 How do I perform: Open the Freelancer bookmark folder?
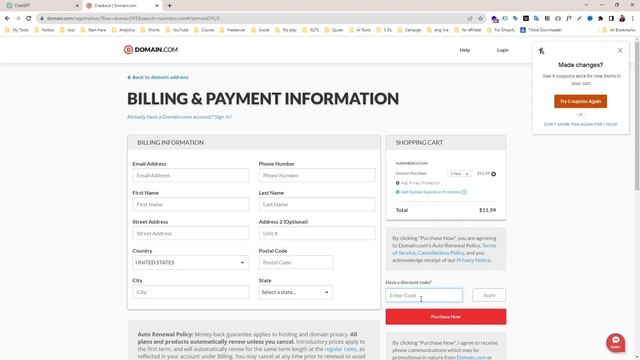coord(233,30)
